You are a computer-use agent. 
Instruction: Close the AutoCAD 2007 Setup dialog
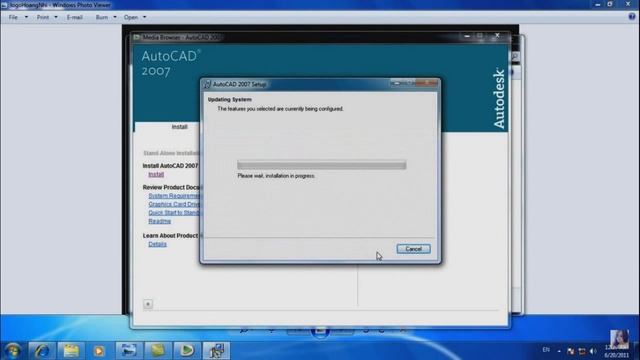pyautogui.click(x=427, y=83)
